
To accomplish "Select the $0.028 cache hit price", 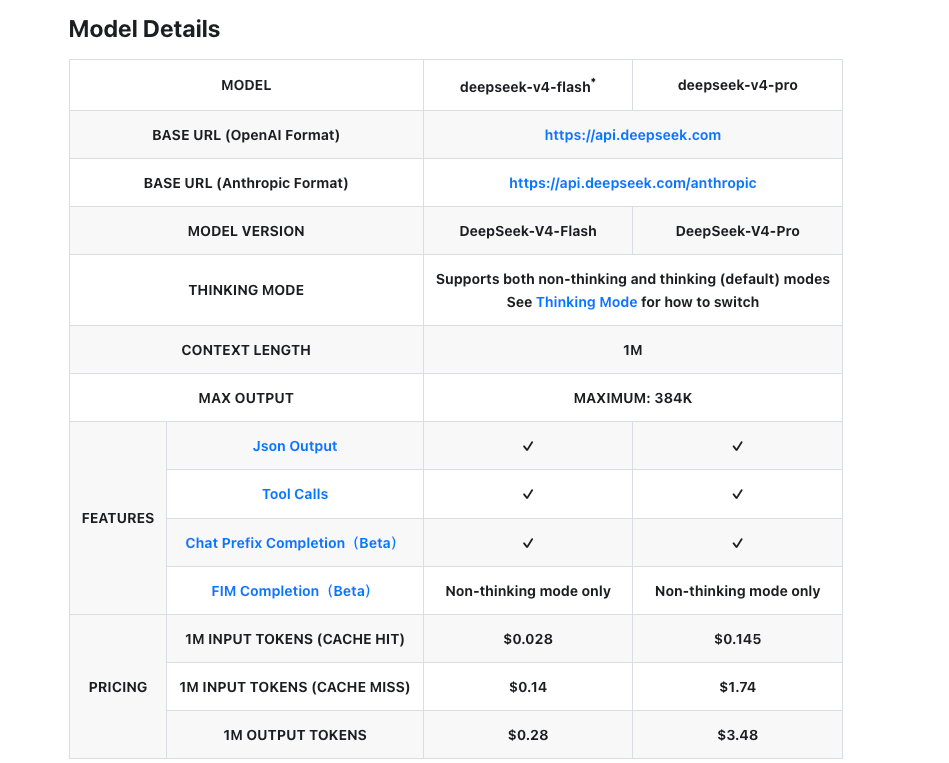I will coord(528,639).
